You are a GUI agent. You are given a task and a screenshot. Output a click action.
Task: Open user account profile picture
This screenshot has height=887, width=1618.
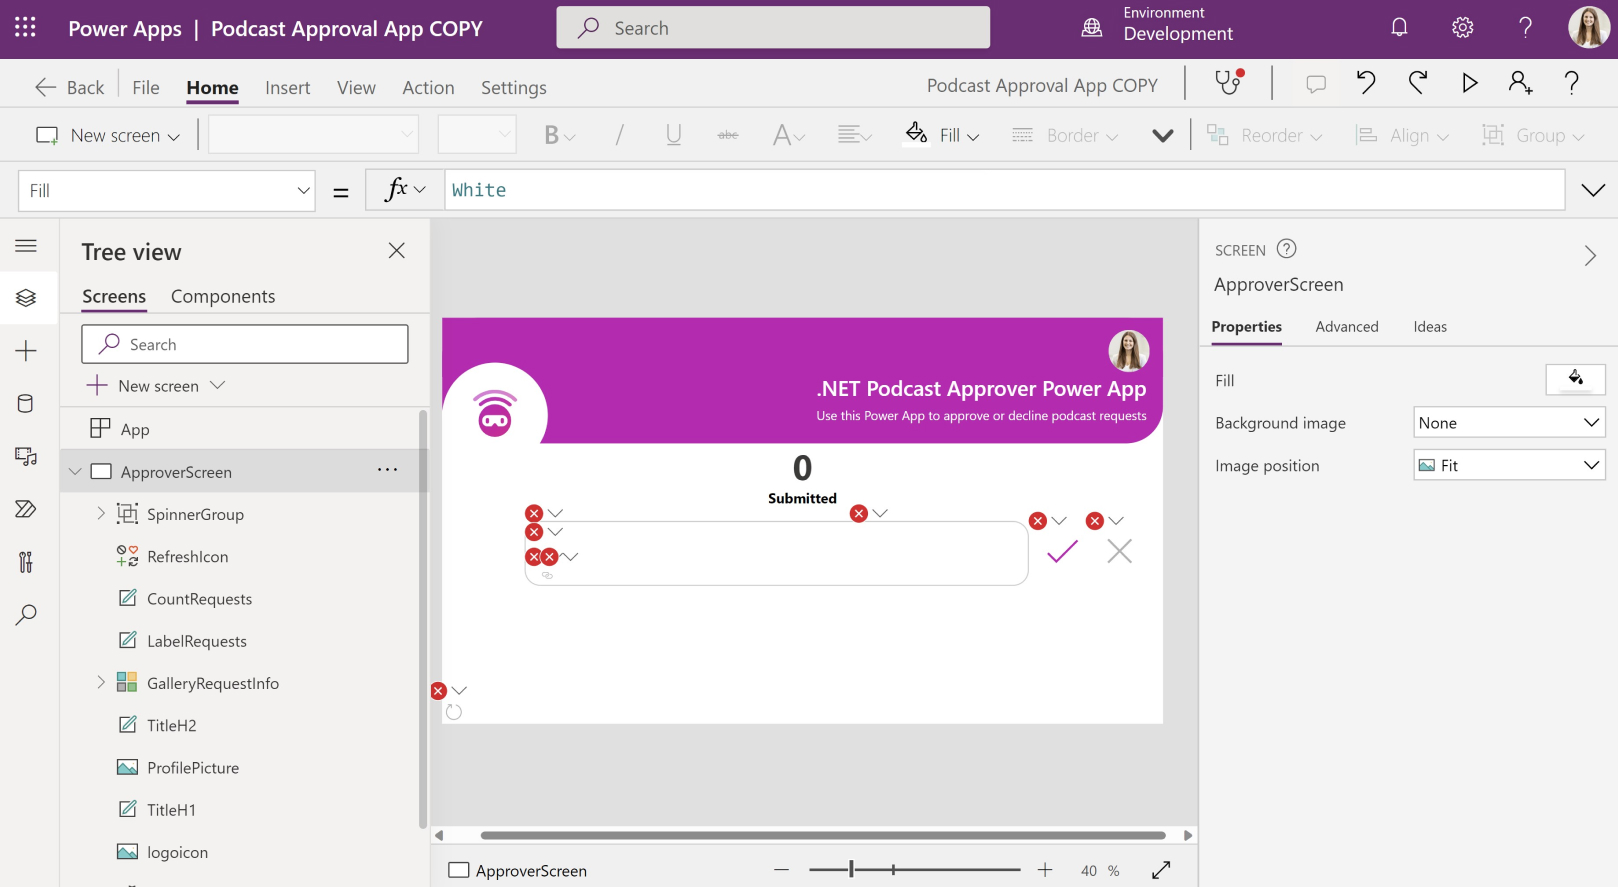click(x=1589, y=28)
